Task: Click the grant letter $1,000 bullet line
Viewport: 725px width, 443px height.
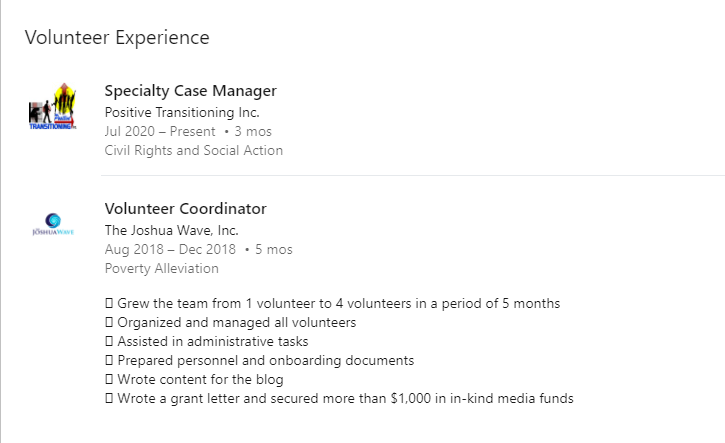Action: pos(339,398)
